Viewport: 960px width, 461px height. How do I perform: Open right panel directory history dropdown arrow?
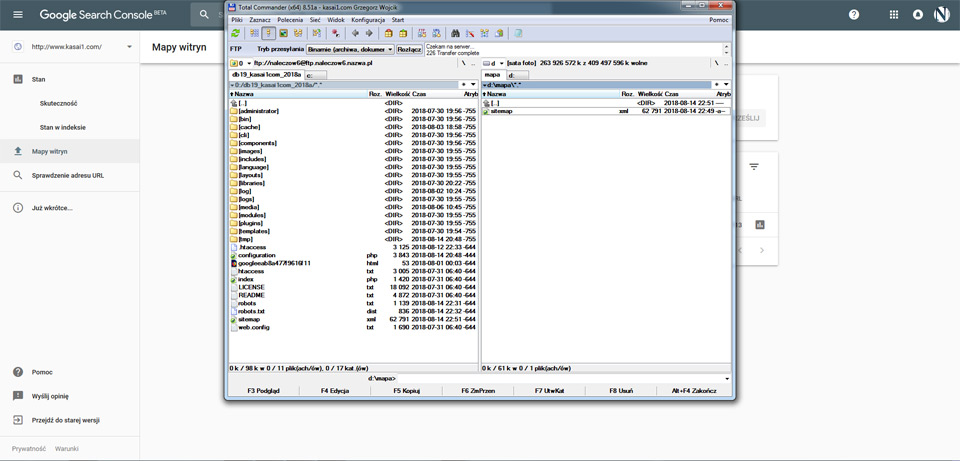click(726, 84)
